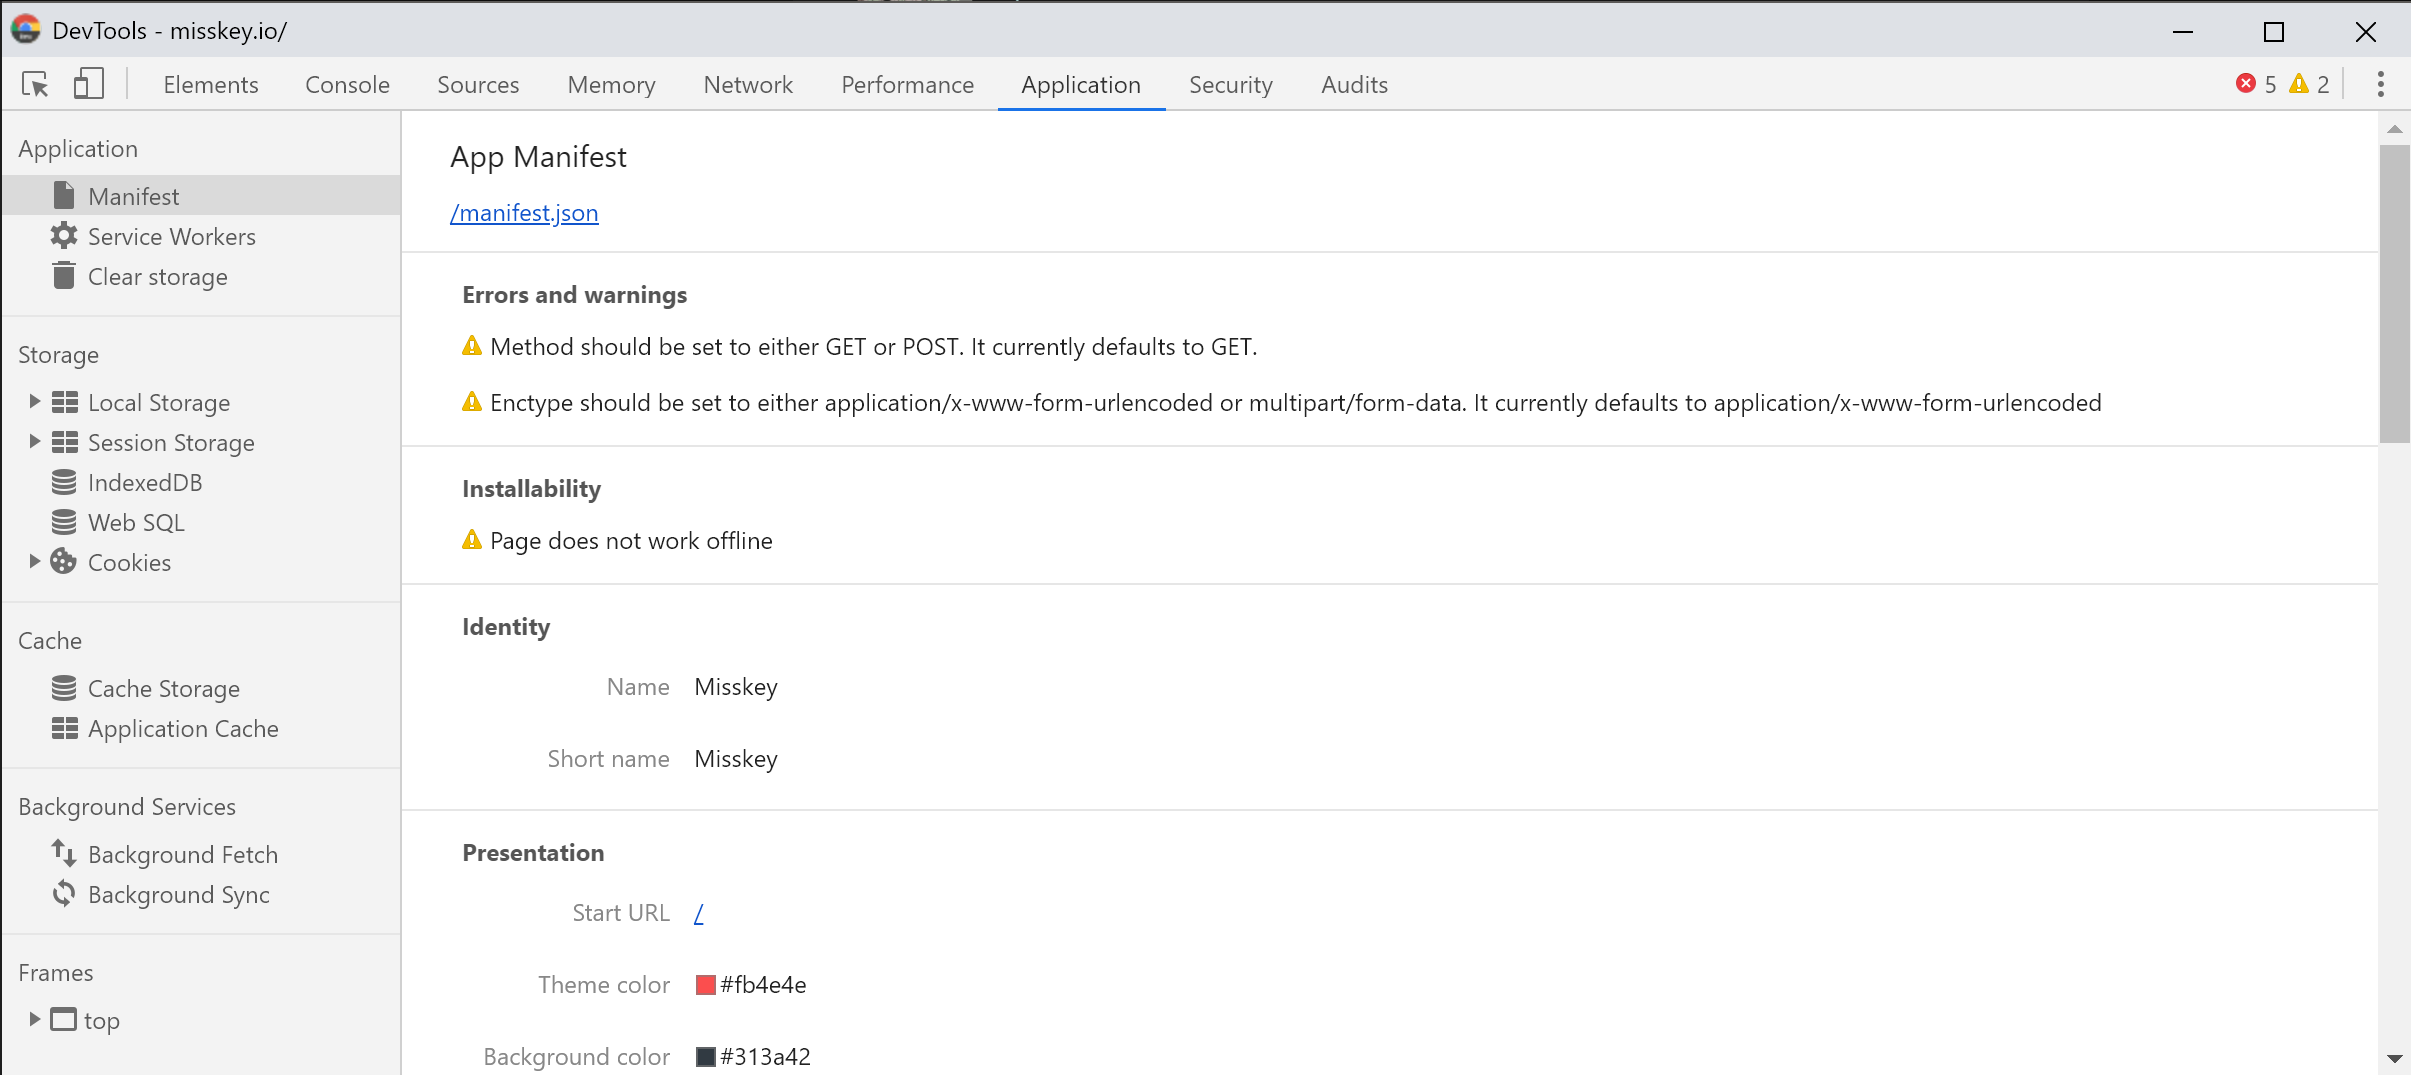Click the Background color #313a42 swatch

[706, 1057]
